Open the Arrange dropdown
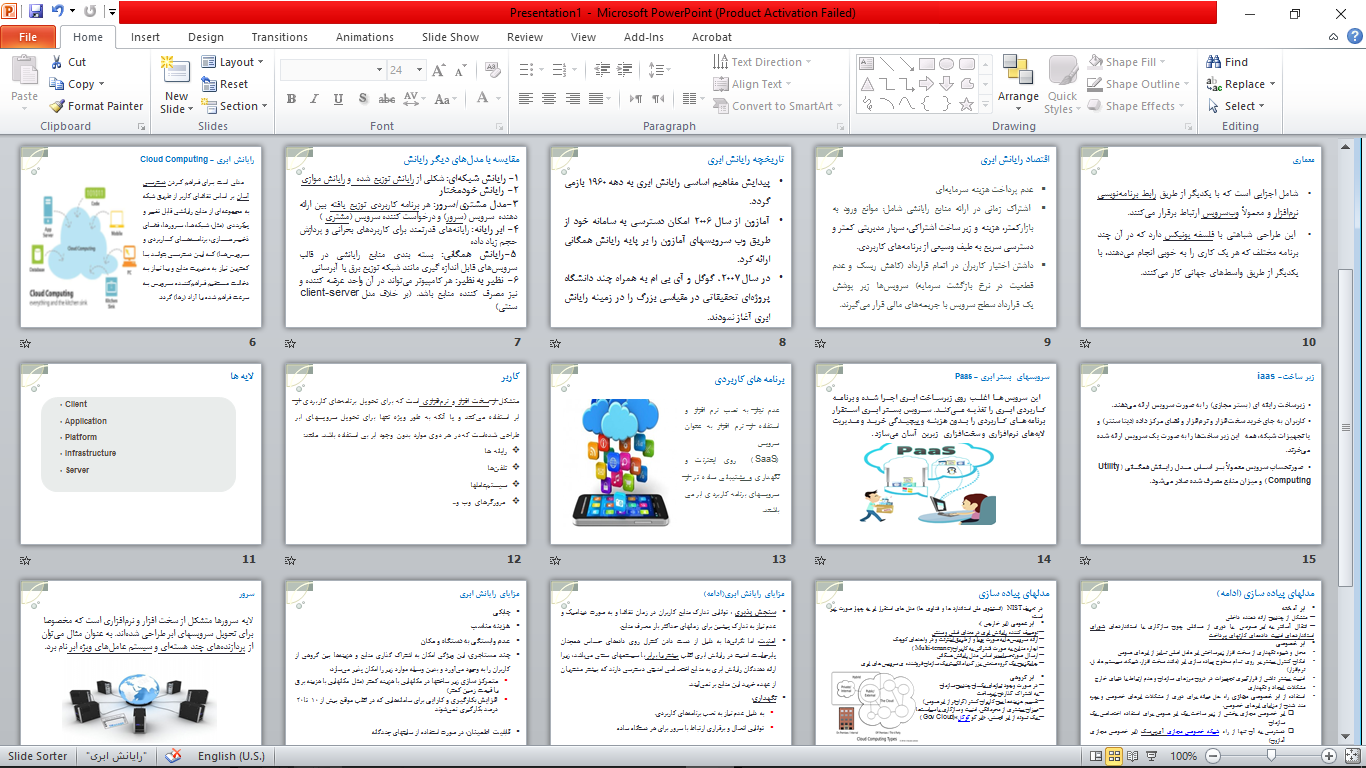1366x768 pixels. pyautogui.click(x=1018, y=84)
